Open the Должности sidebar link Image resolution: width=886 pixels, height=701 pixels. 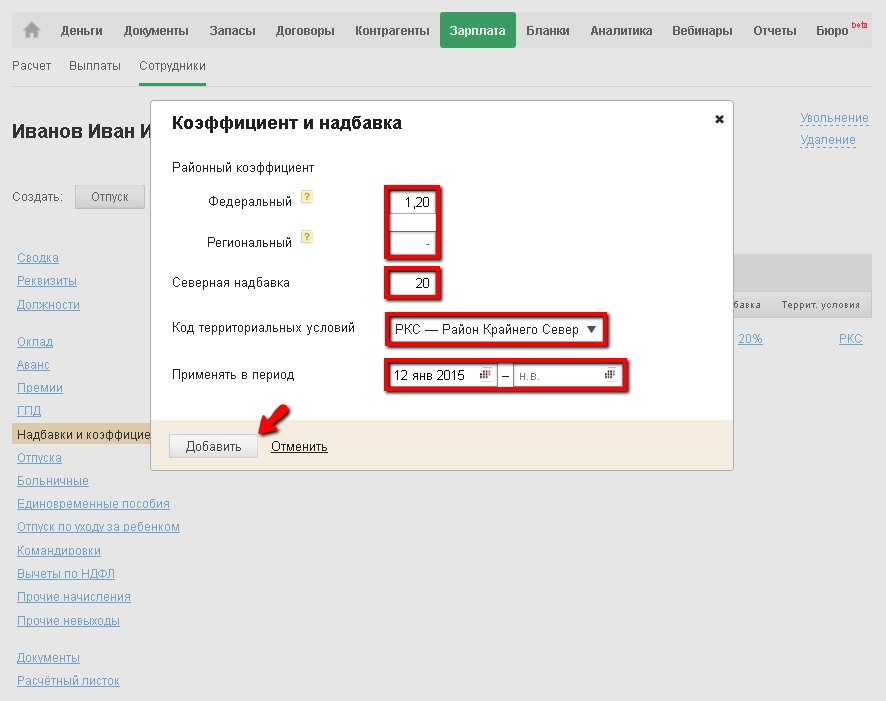coord(49,304)
